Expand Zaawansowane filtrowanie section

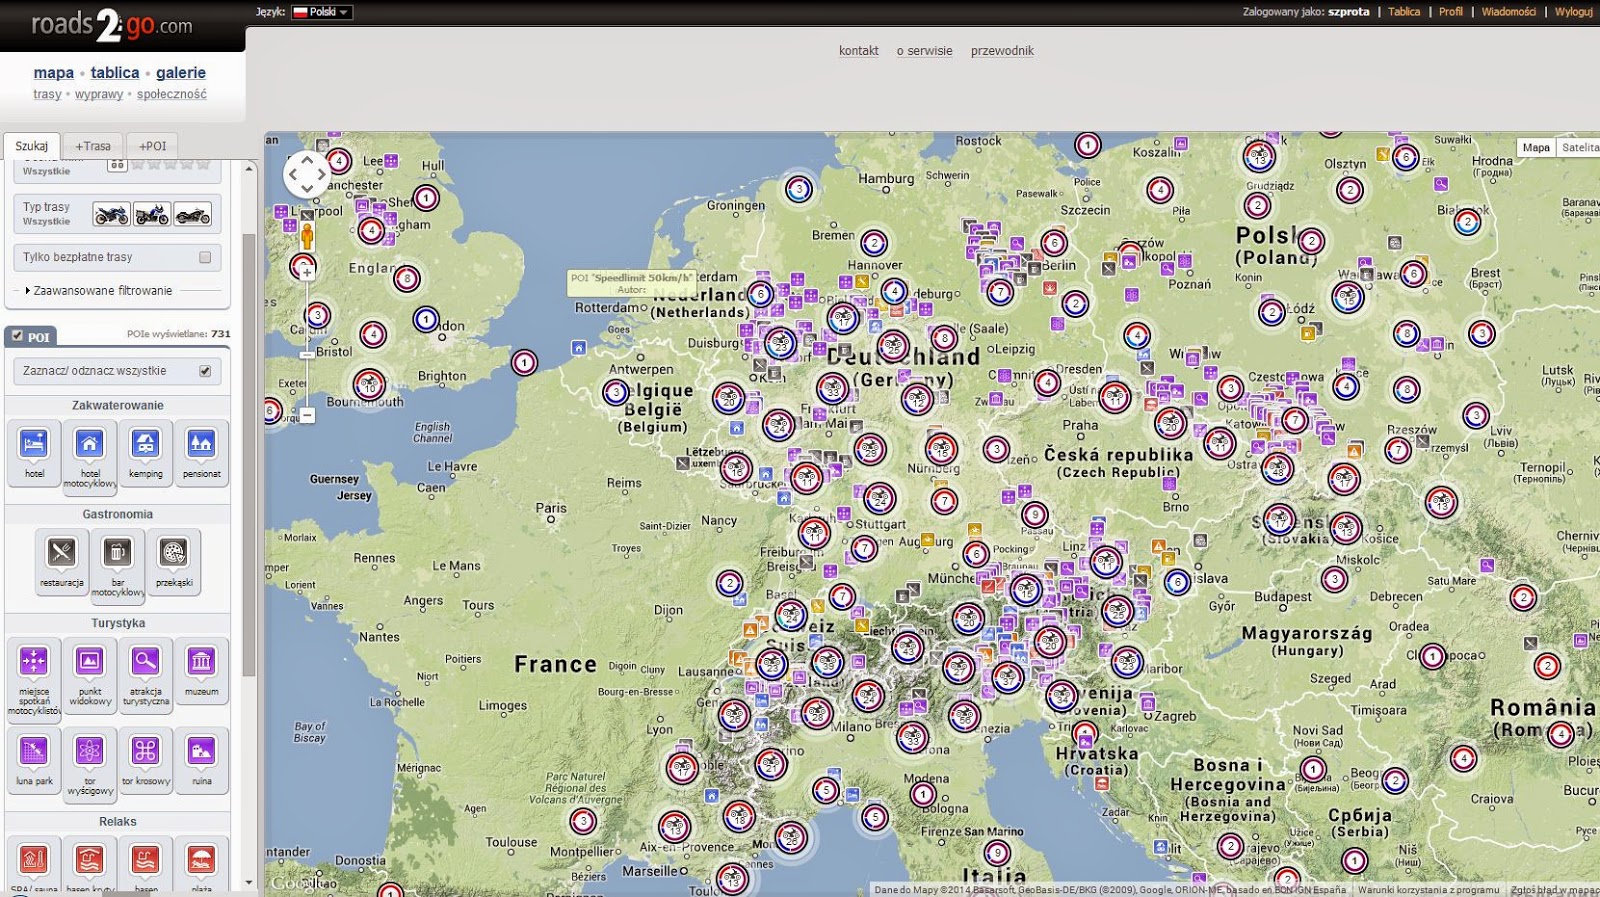[x=98, y=291]
